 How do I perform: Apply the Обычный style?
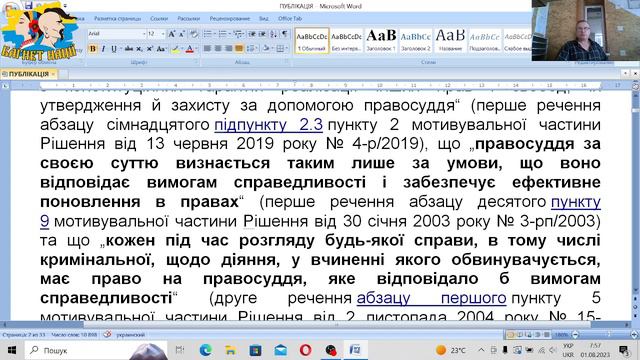pyautogui.click(x=311, y=40)
